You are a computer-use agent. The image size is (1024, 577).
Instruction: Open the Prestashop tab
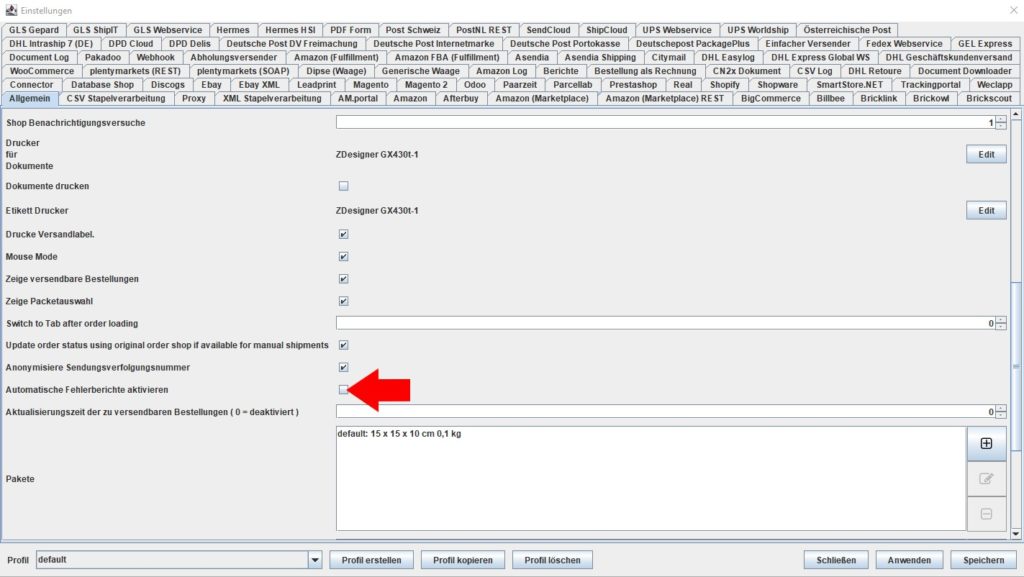(x=633, y=85)
